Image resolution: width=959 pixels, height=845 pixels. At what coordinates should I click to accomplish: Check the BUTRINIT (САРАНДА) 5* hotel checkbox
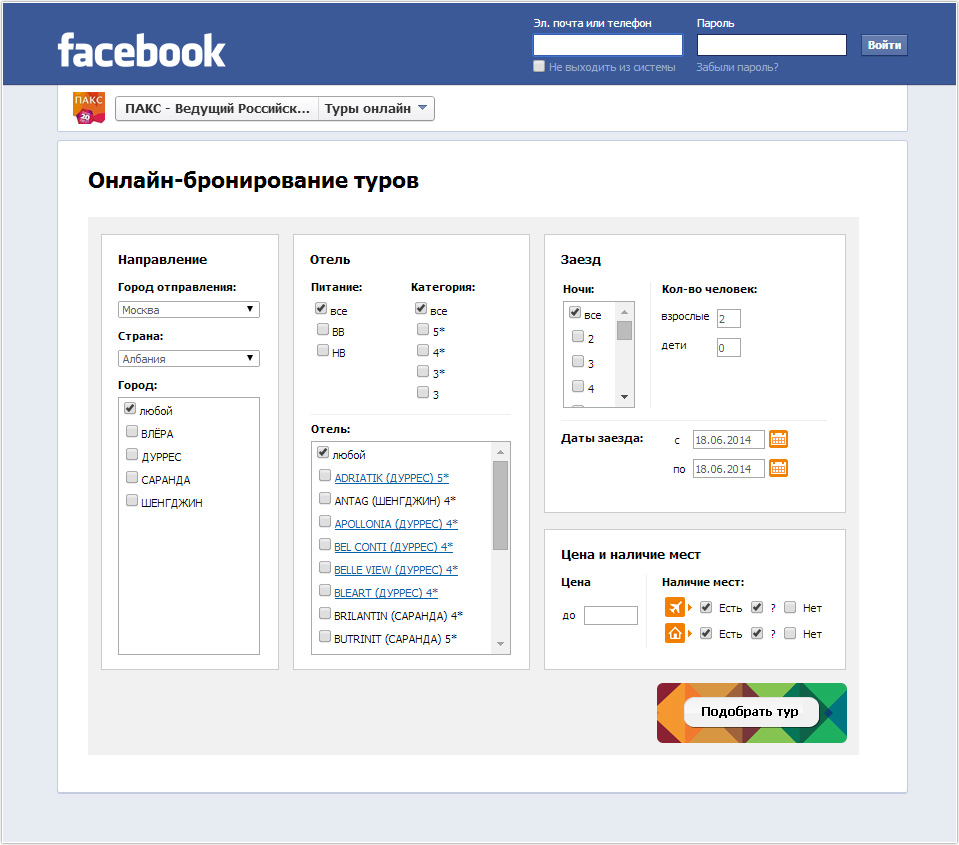325,636
